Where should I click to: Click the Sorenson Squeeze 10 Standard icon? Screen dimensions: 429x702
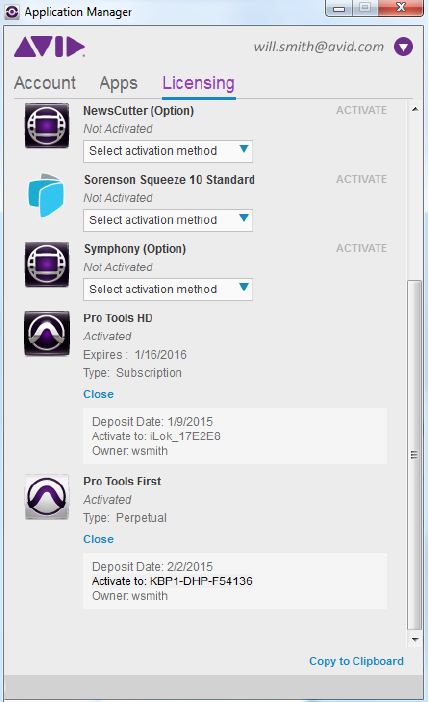click(x=46, y=195)
